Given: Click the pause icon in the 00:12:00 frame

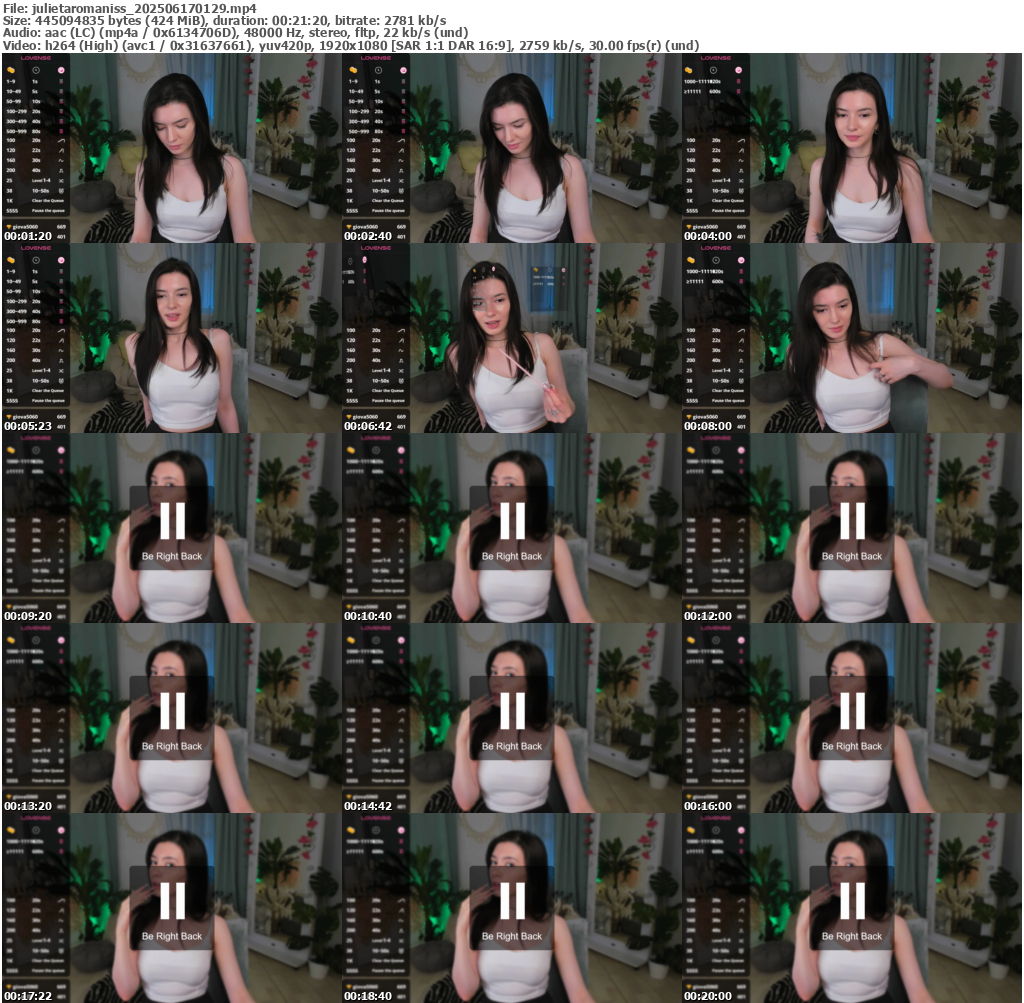Looking at the screenshot, I should click(x=852, y=520).
